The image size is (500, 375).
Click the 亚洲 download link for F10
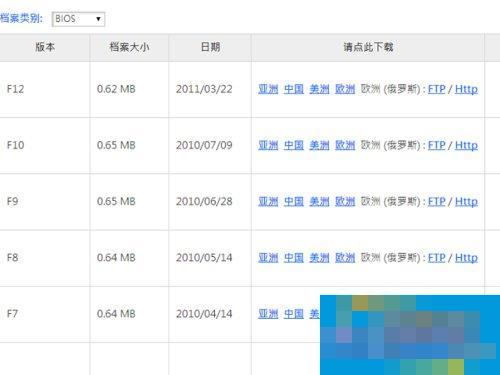[268, 145]
